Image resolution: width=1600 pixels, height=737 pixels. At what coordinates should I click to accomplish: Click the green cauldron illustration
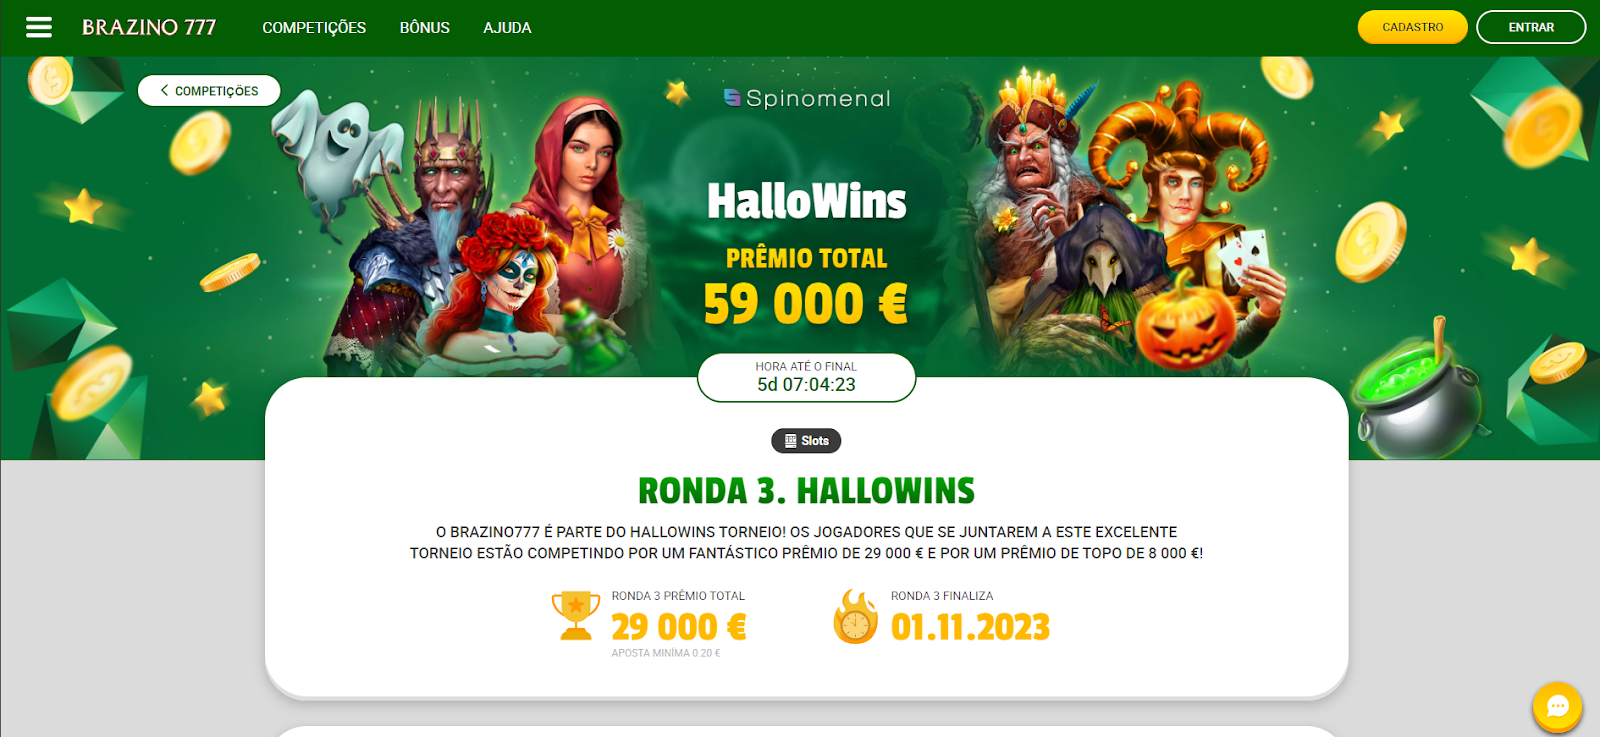[x=1416, y=395]
